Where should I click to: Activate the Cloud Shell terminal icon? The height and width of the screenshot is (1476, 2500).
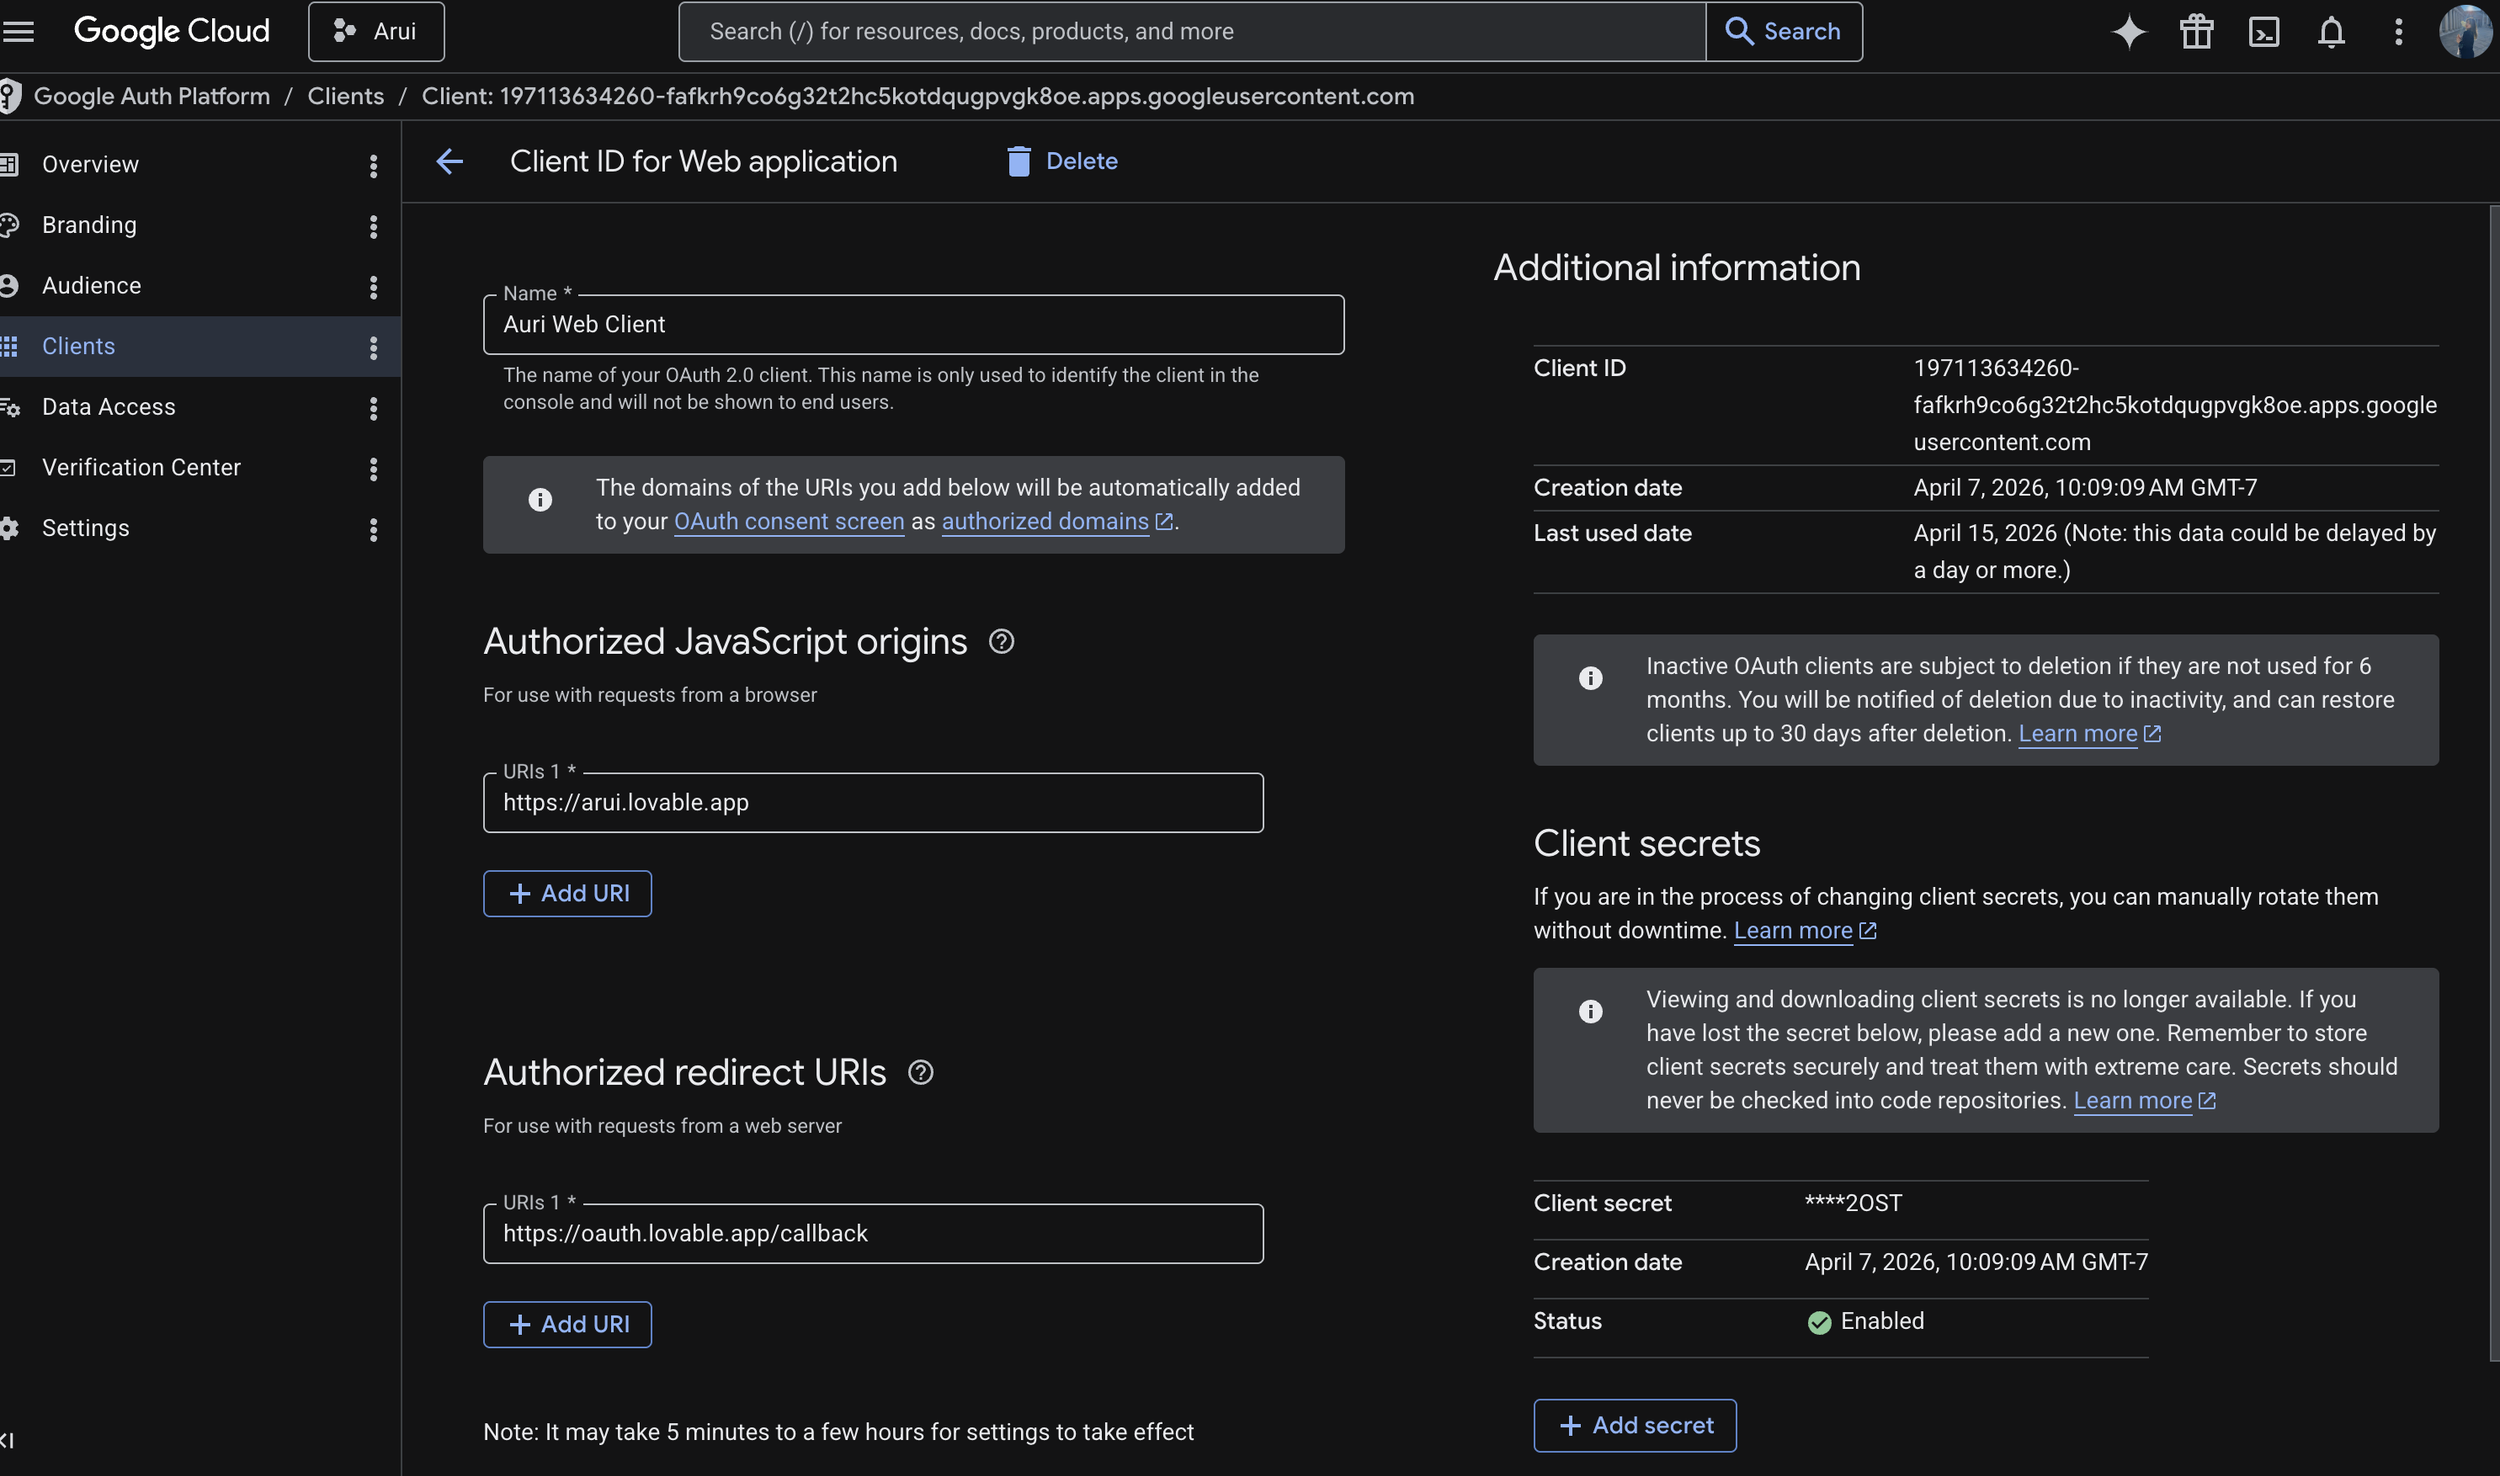coord(2264,32)
